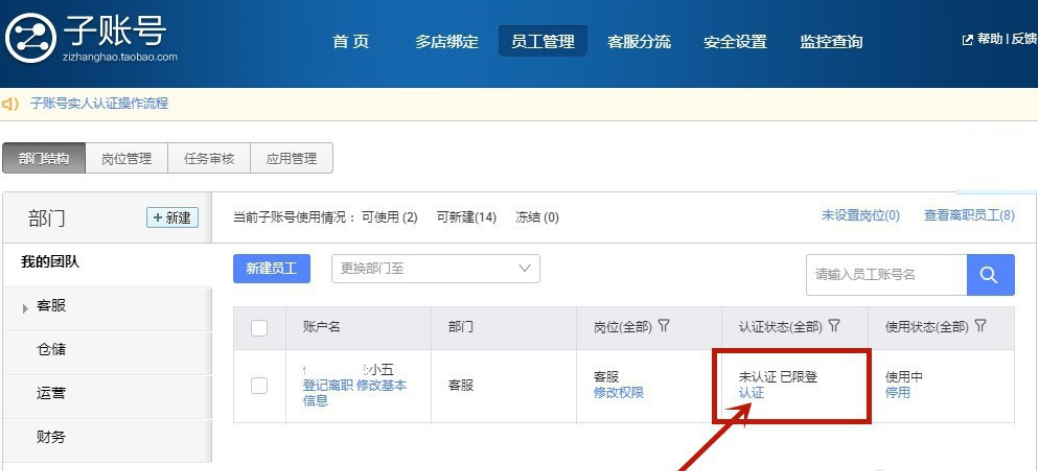Click the 新建员工 button
Viewport: 1038px width, 471px height.
click(x=271, y=268)
